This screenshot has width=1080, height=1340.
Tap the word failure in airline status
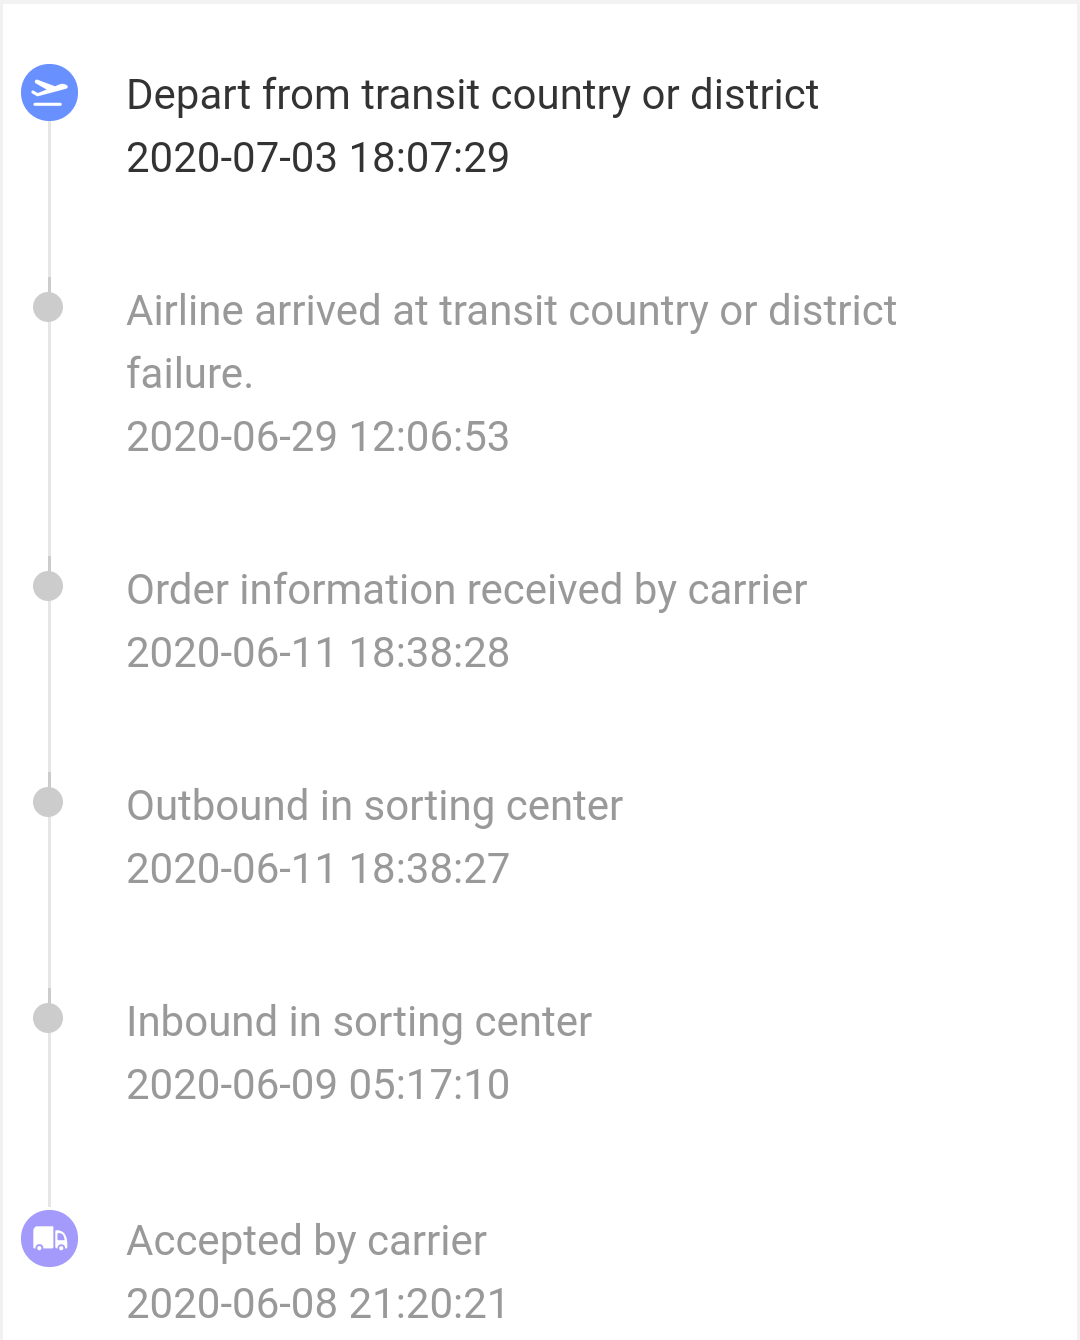(x=189, y=374)
